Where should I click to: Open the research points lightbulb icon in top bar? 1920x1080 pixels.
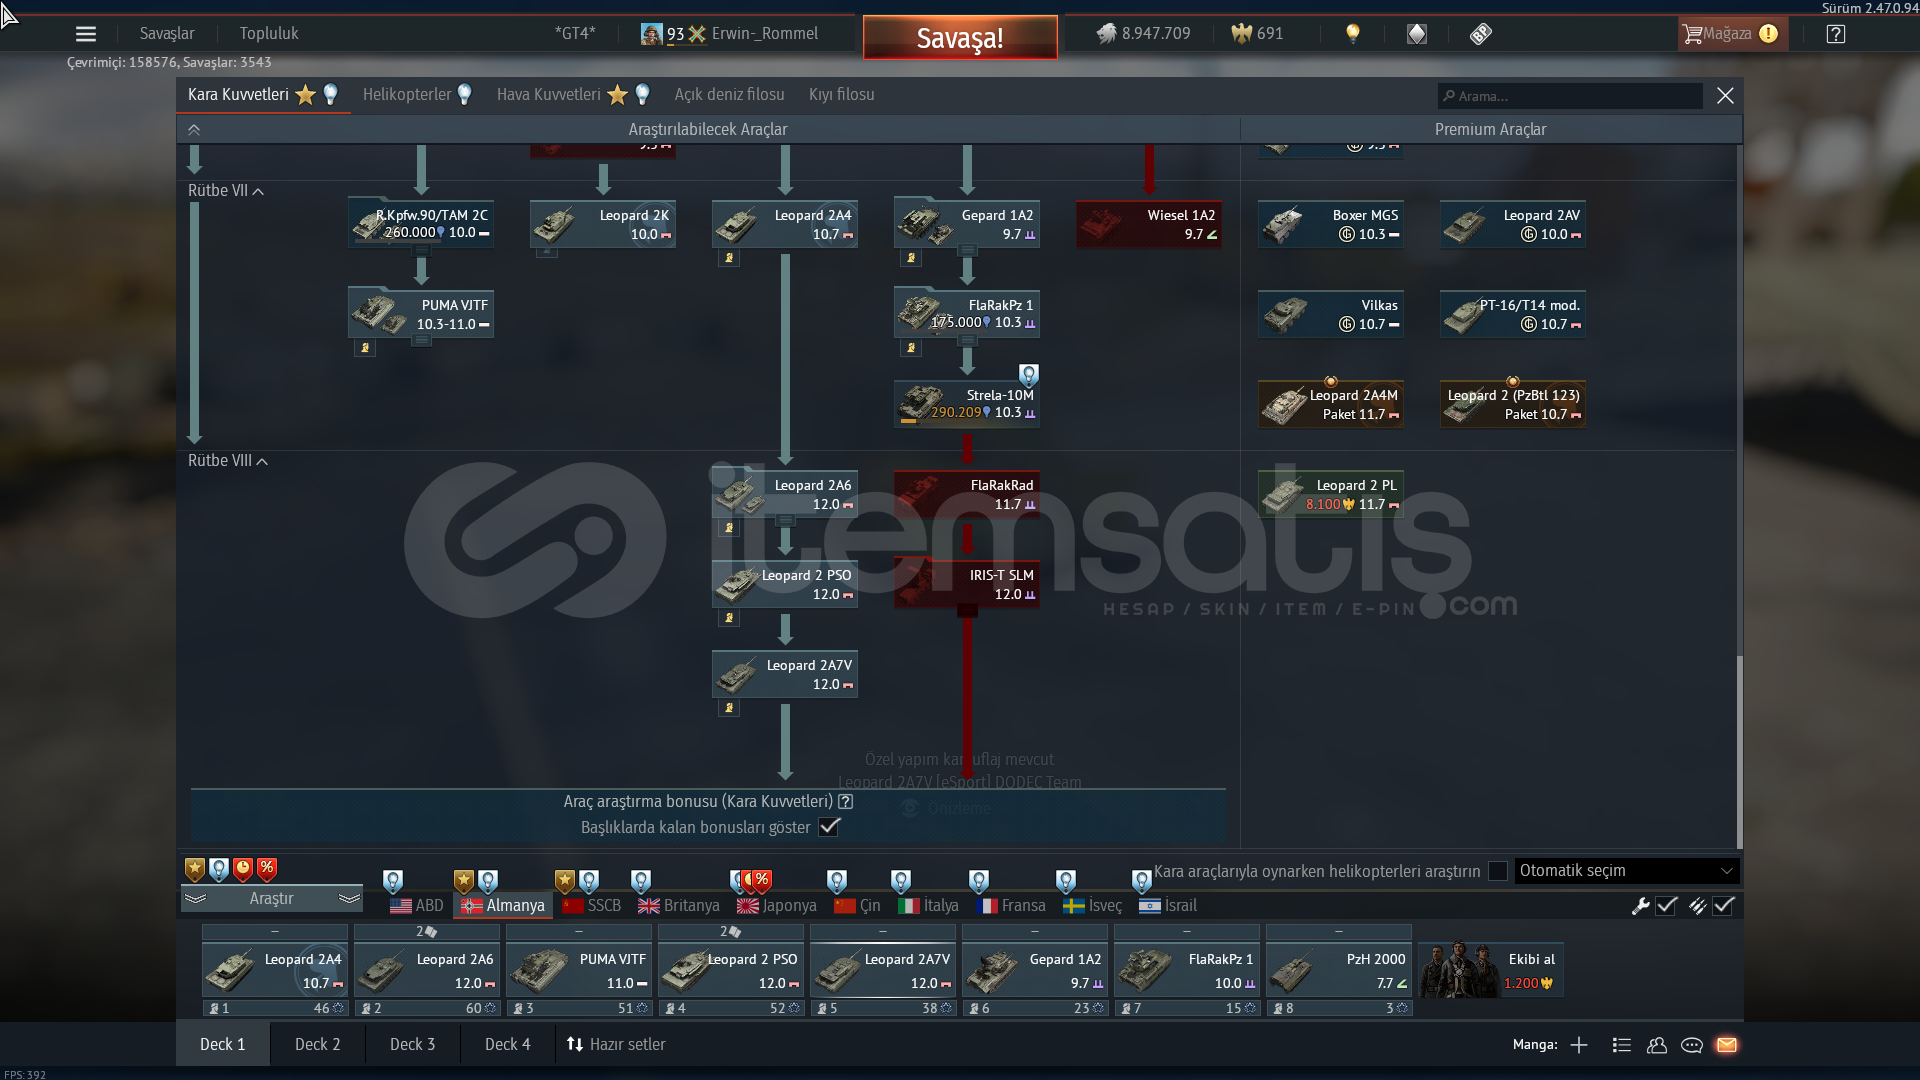(x=1353, y=33)
